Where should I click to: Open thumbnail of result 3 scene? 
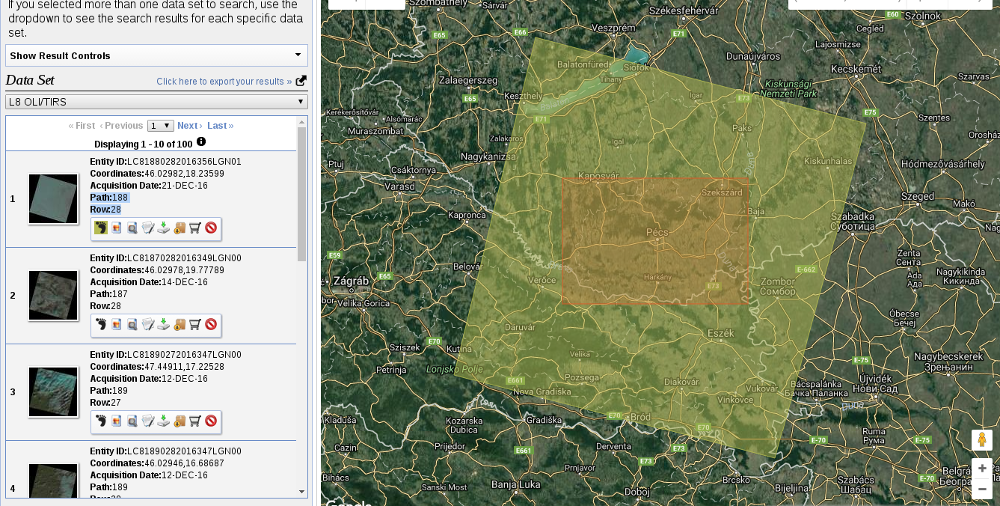[x=53, y=392]
